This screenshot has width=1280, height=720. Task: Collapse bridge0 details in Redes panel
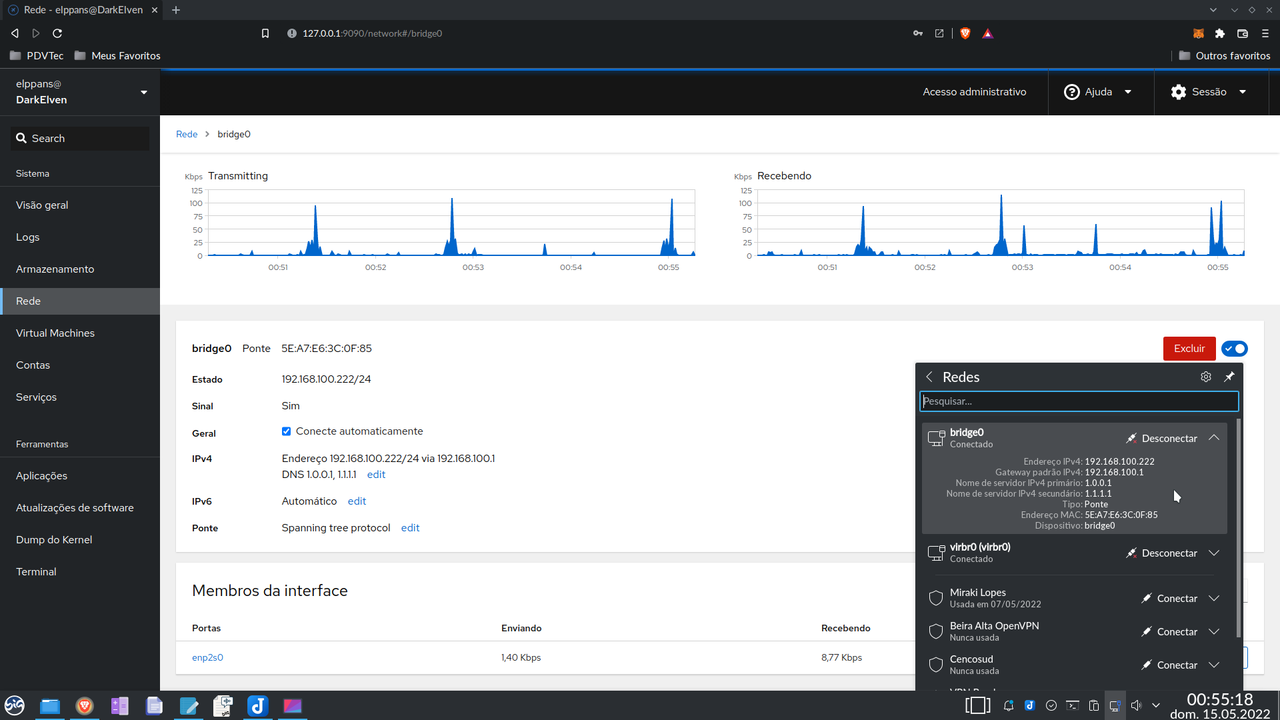1213,437
